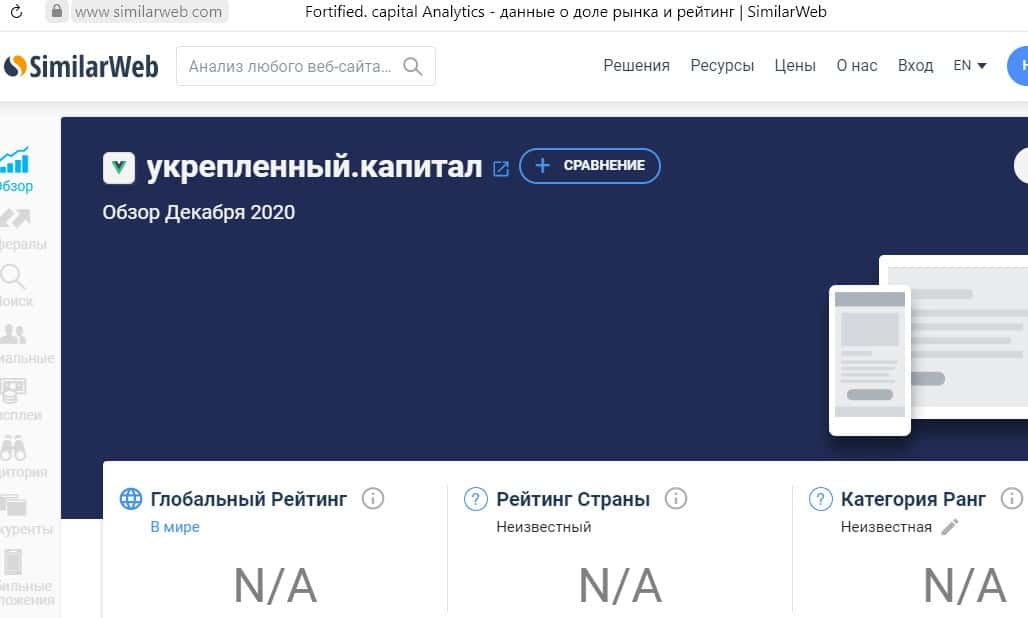Show info tooltip for Категория Ранг
This screenshot has width=1028, height=618.
(1012, 499)
